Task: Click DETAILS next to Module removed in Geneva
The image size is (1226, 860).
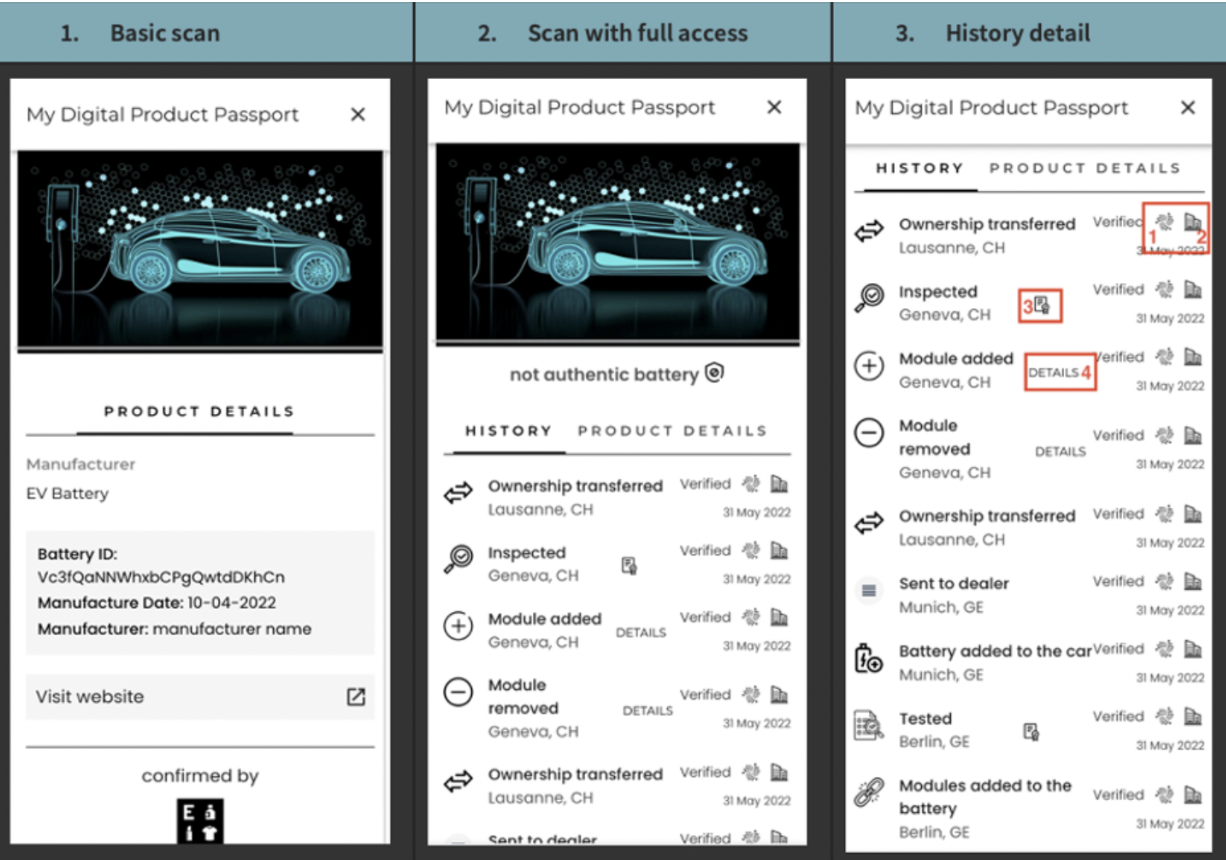Action: tap(1060, 451)
